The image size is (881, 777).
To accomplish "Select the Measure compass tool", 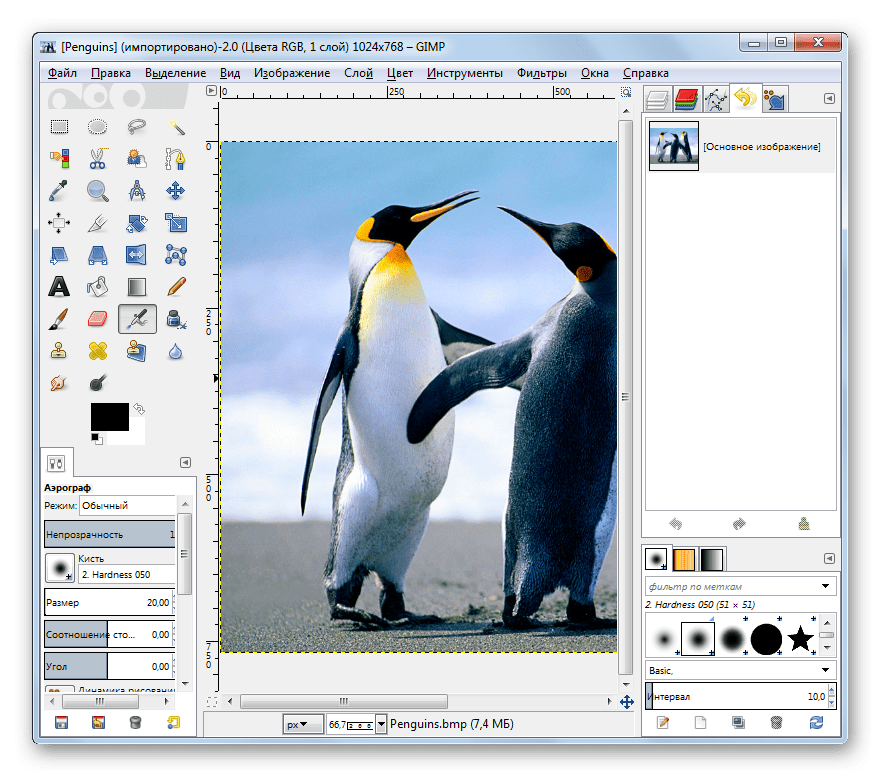I will (137, 191).
